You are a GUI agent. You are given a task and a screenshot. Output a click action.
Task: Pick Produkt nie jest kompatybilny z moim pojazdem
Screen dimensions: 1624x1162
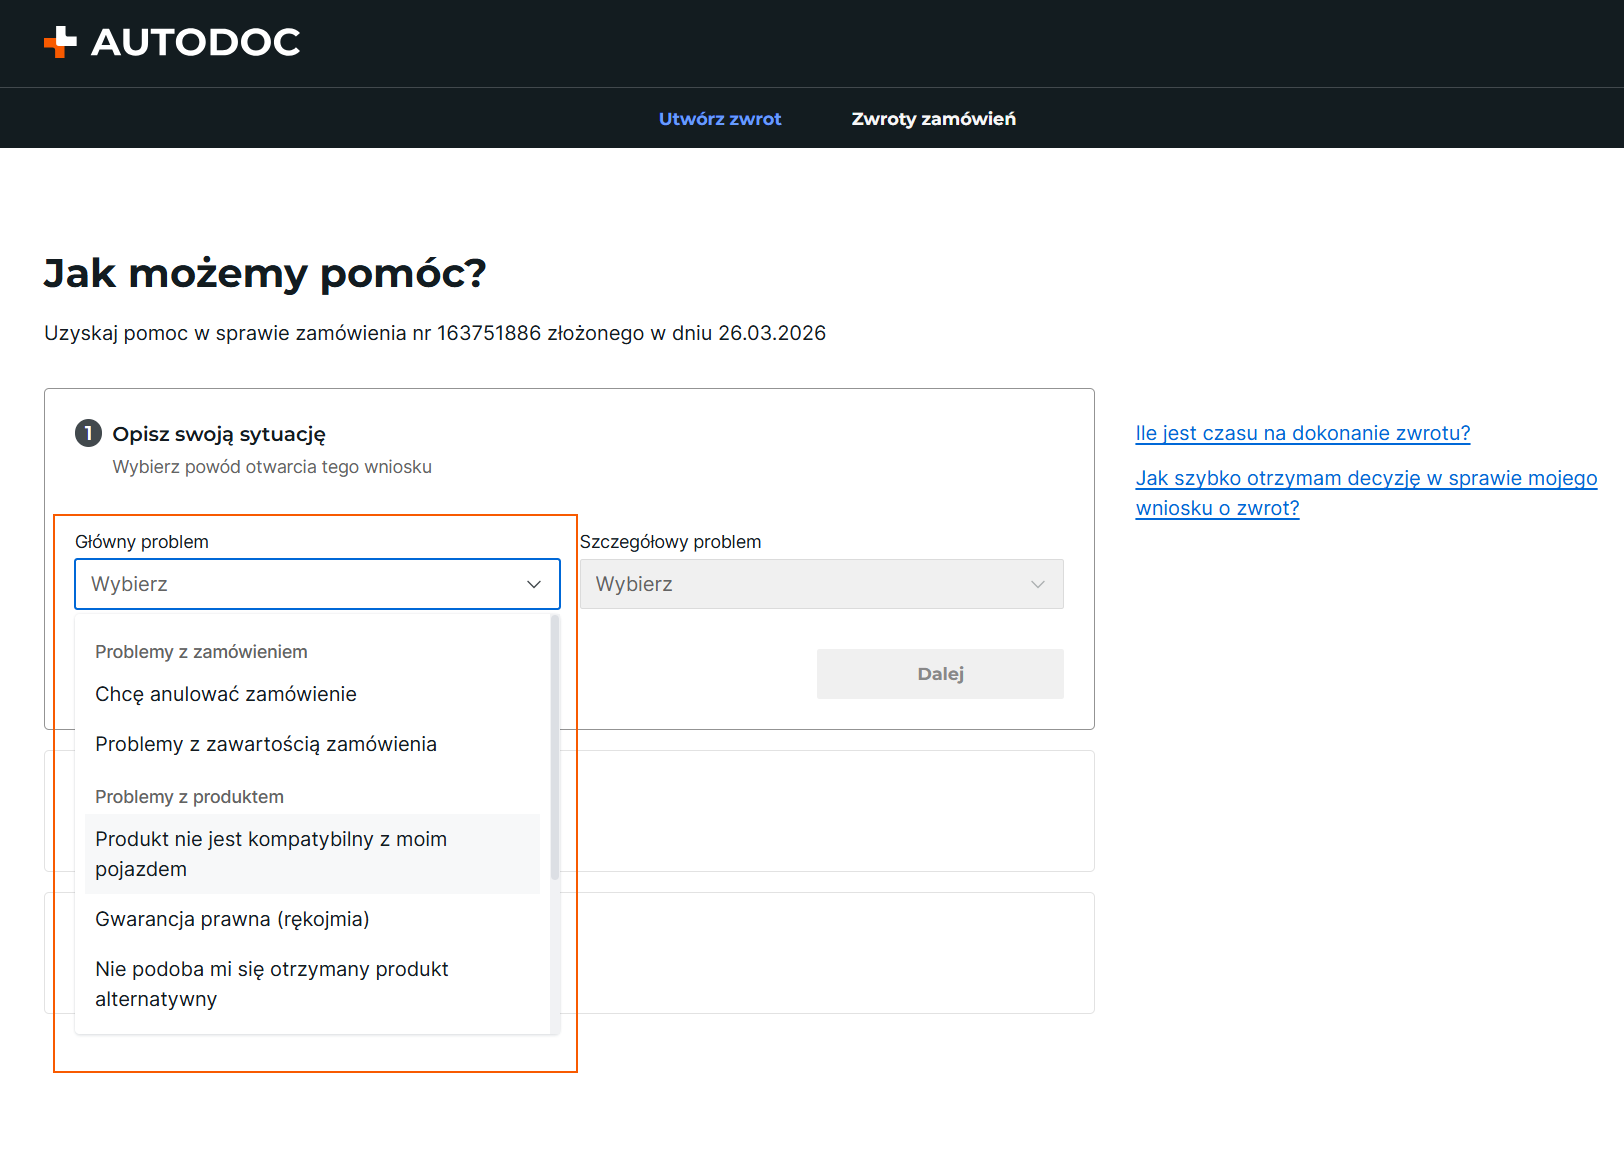pyautogui.click(x=312, y=854)
